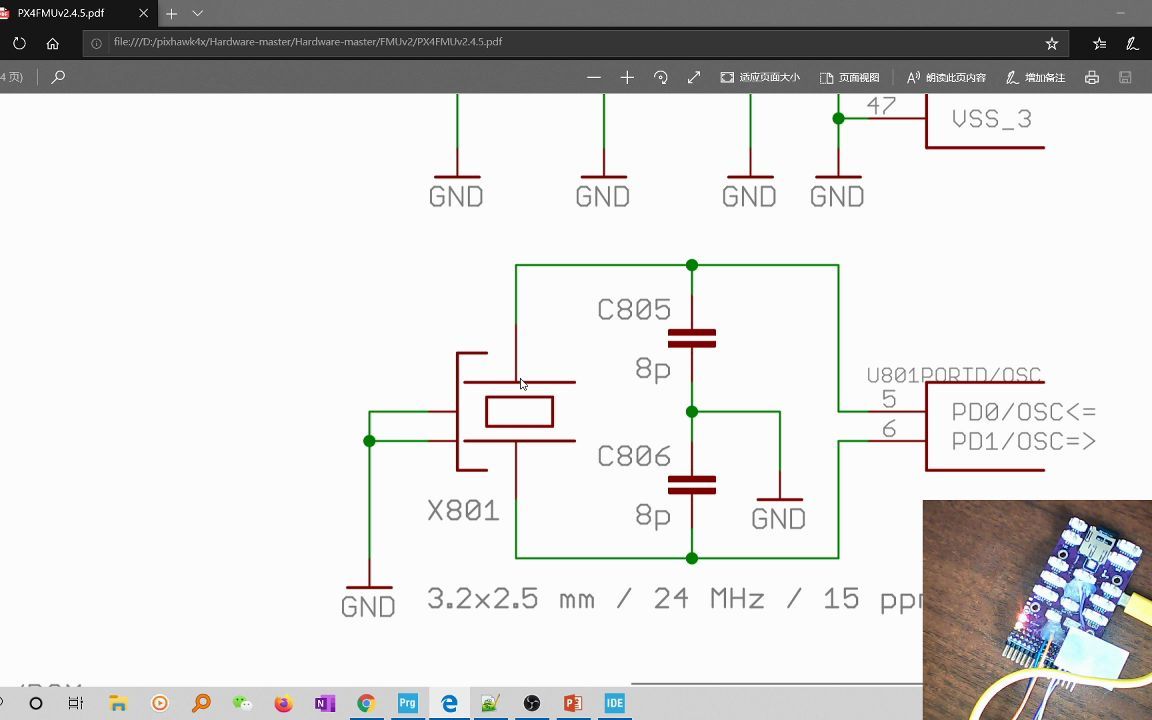1152x720 pixels.
Task: Toggle full screen with the diagonal arrow icon
Action: (x=694, y=77)
